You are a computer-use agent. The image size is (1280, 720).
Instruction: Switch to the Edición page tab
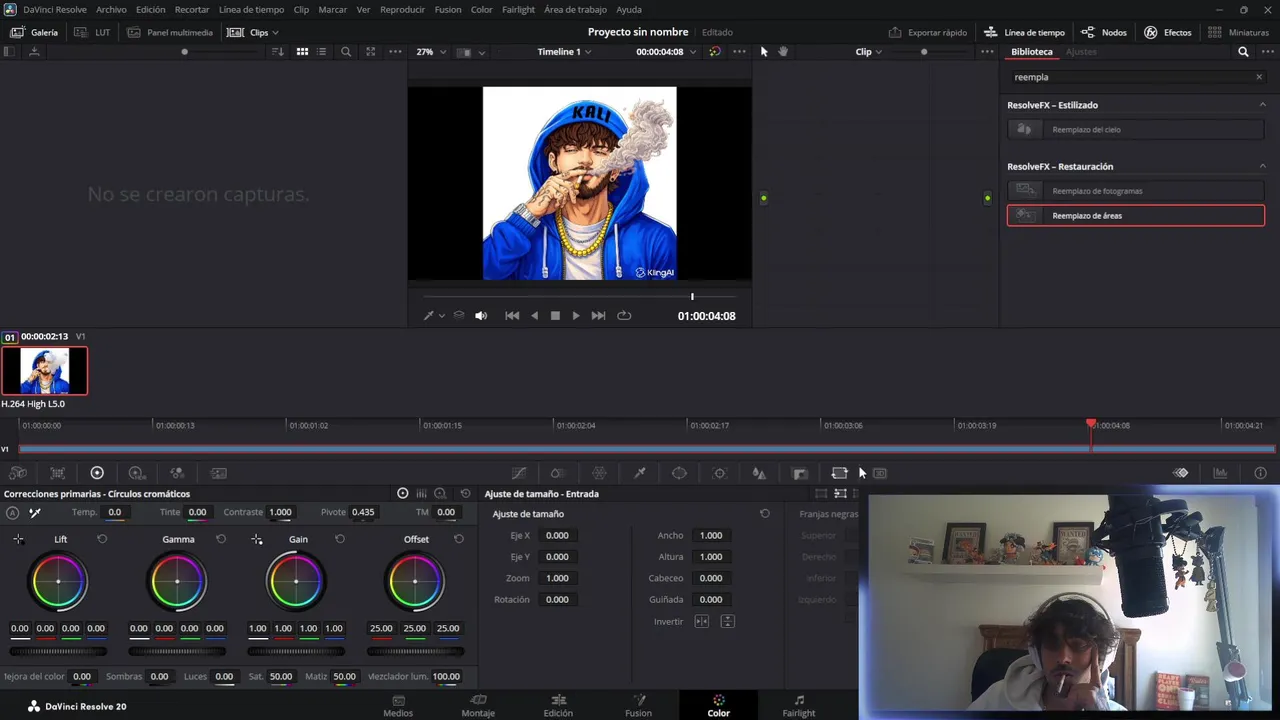pyautogui.click(x=558, y=705)
